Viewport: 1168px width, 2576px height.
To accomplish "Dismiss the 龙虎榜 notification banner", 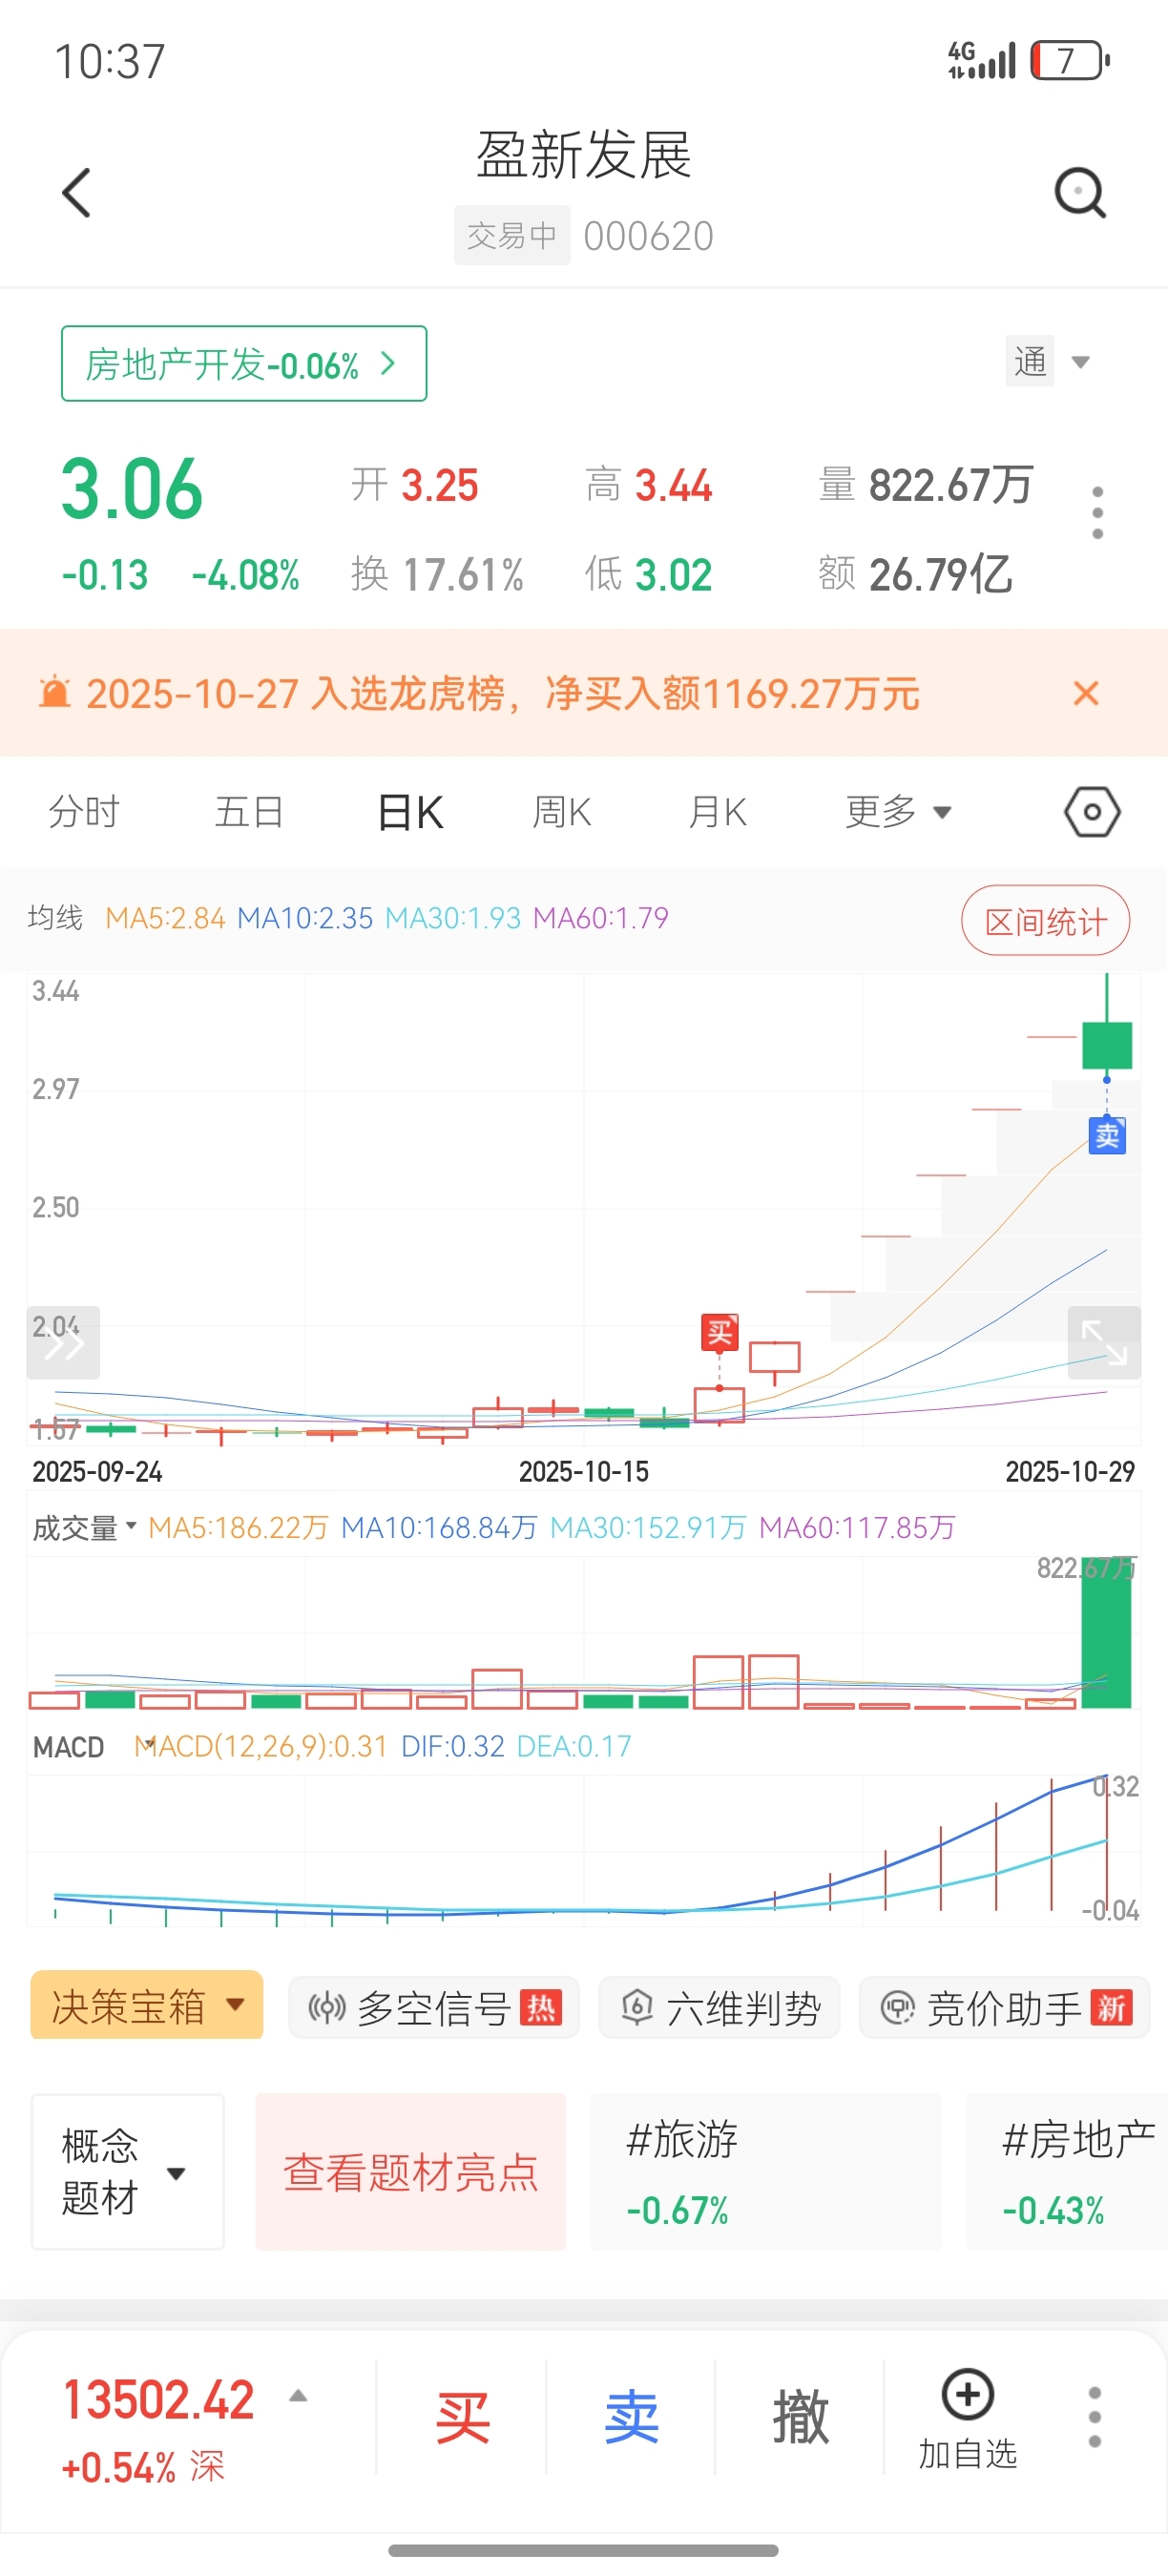I will point(1086,693).
